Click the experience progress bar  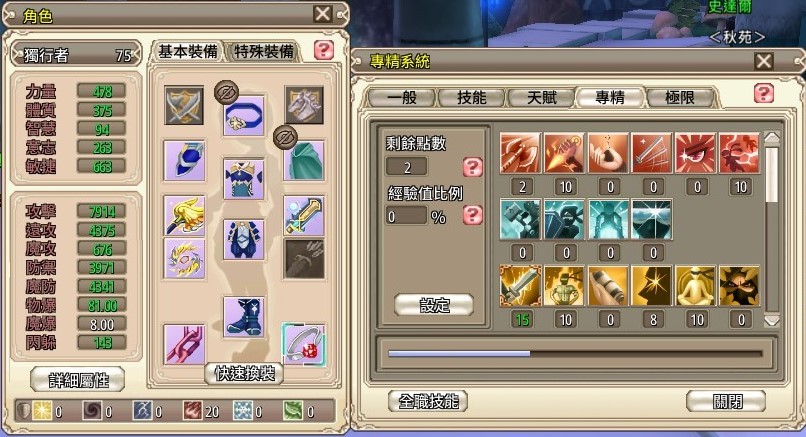point(575,354)
